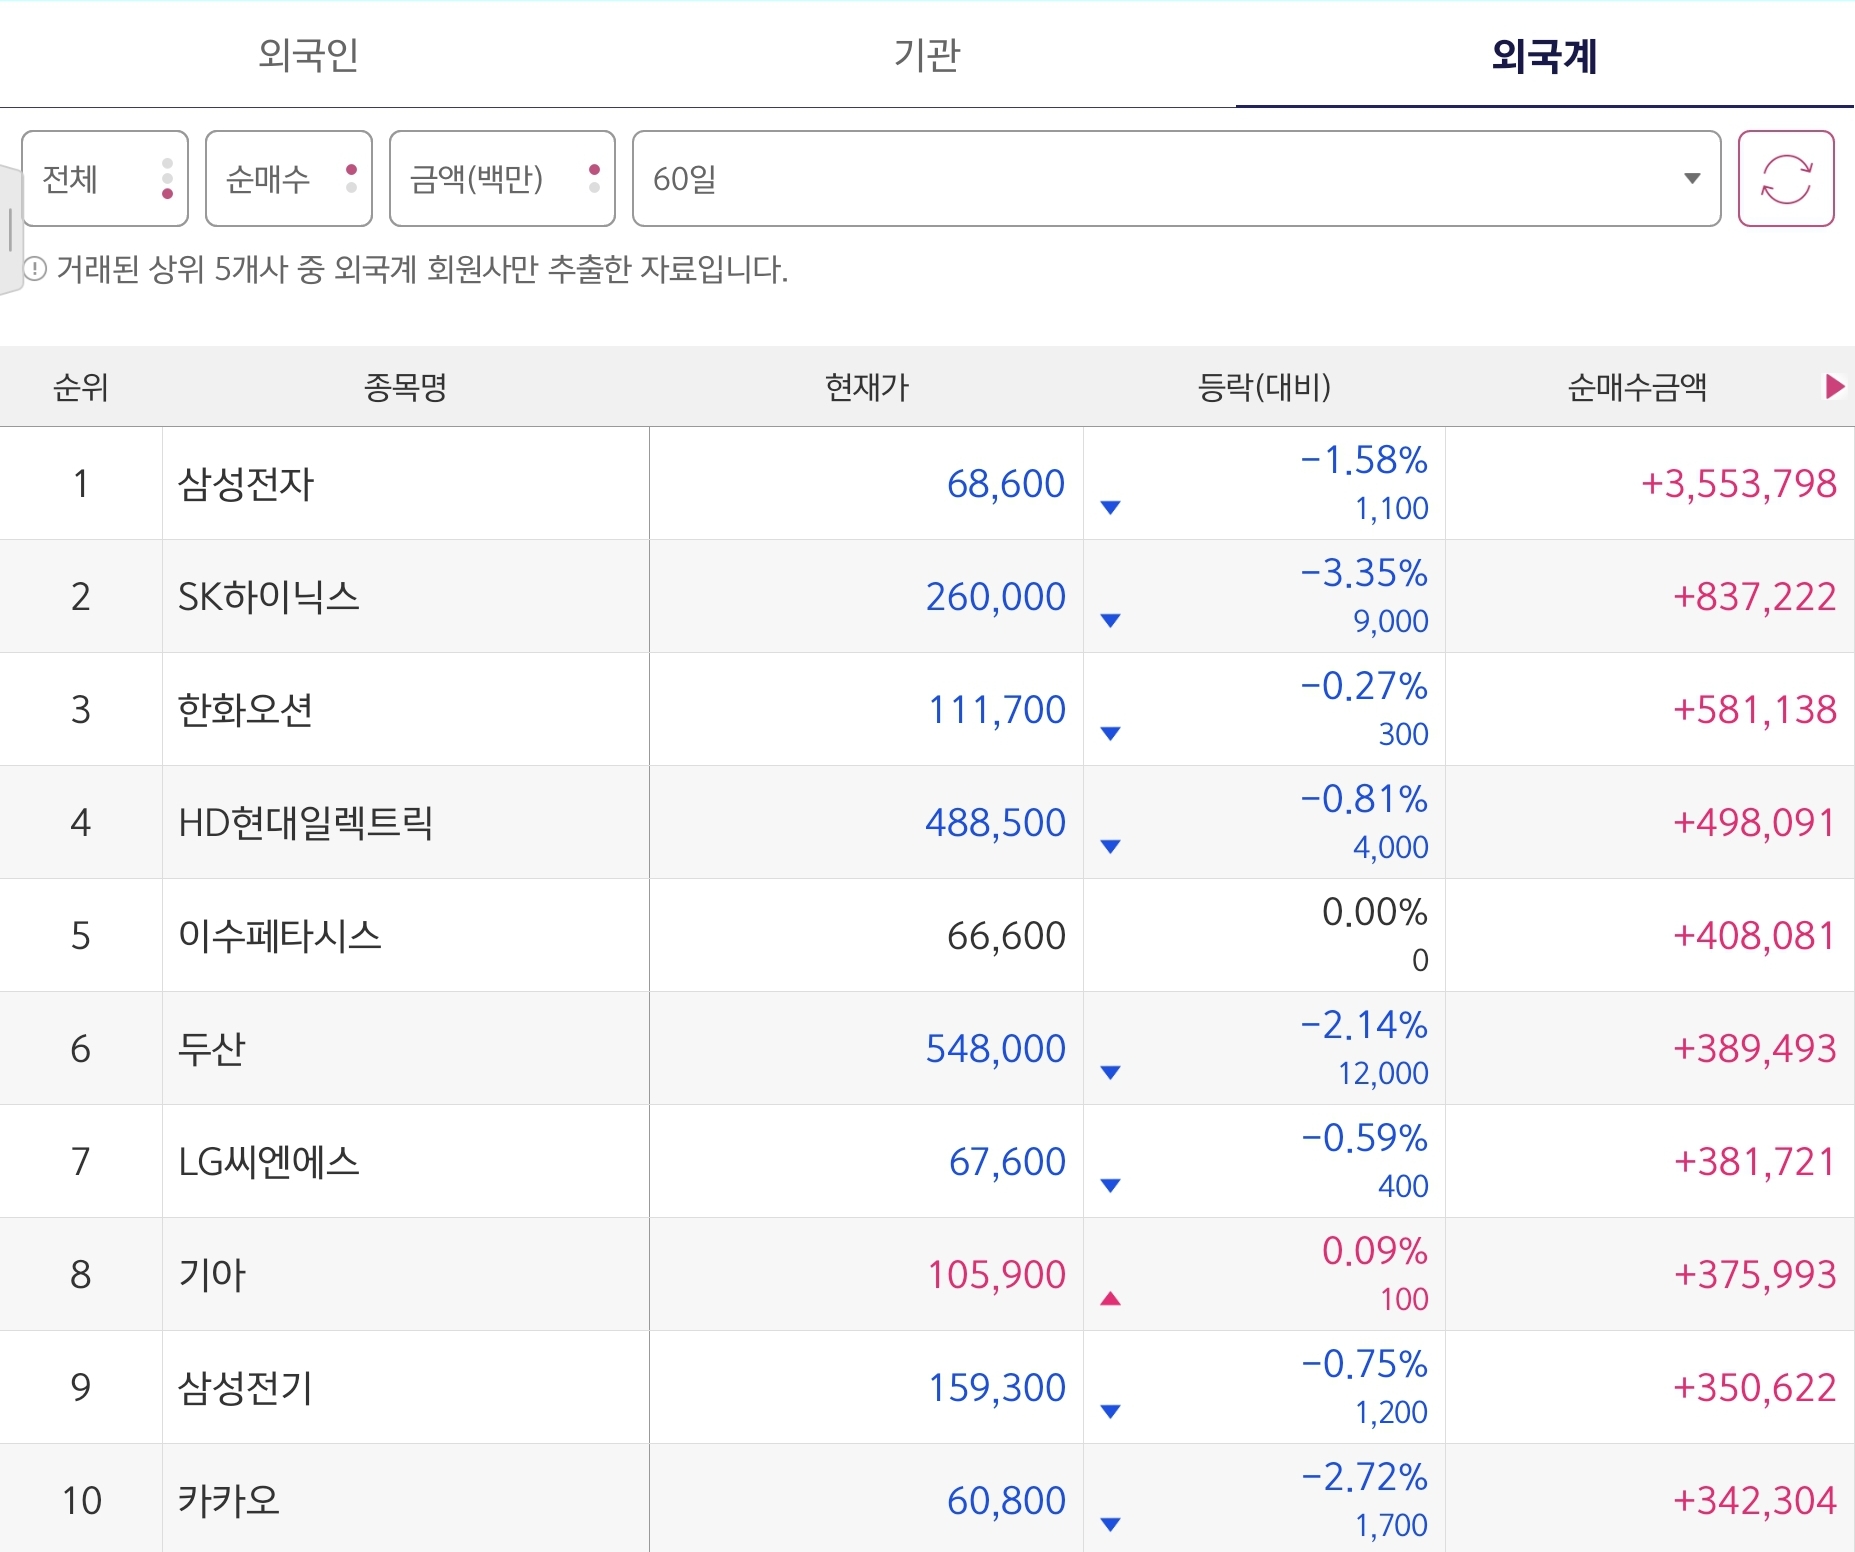Open the 삼성전자 stock row
This screenshot has width=1855, height=1552.
click(927, 484)
